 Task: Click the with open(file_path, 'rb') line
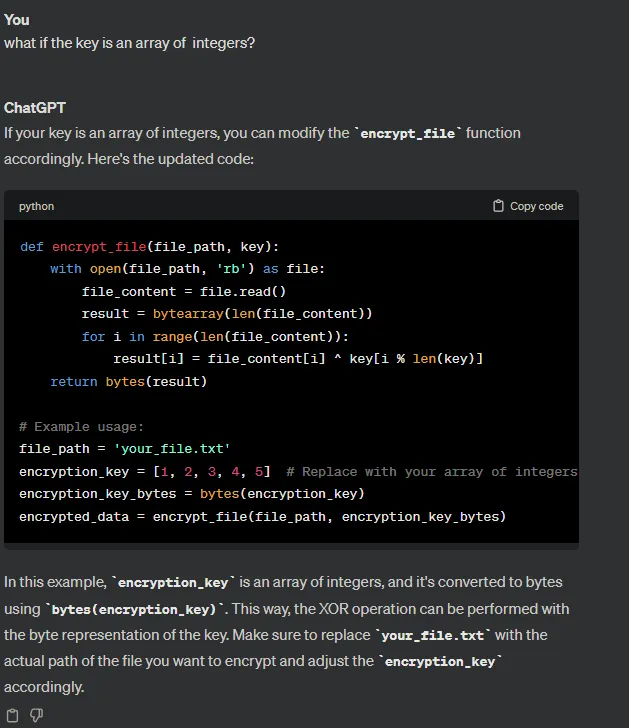pyautogui.click(x=188, y=269)
